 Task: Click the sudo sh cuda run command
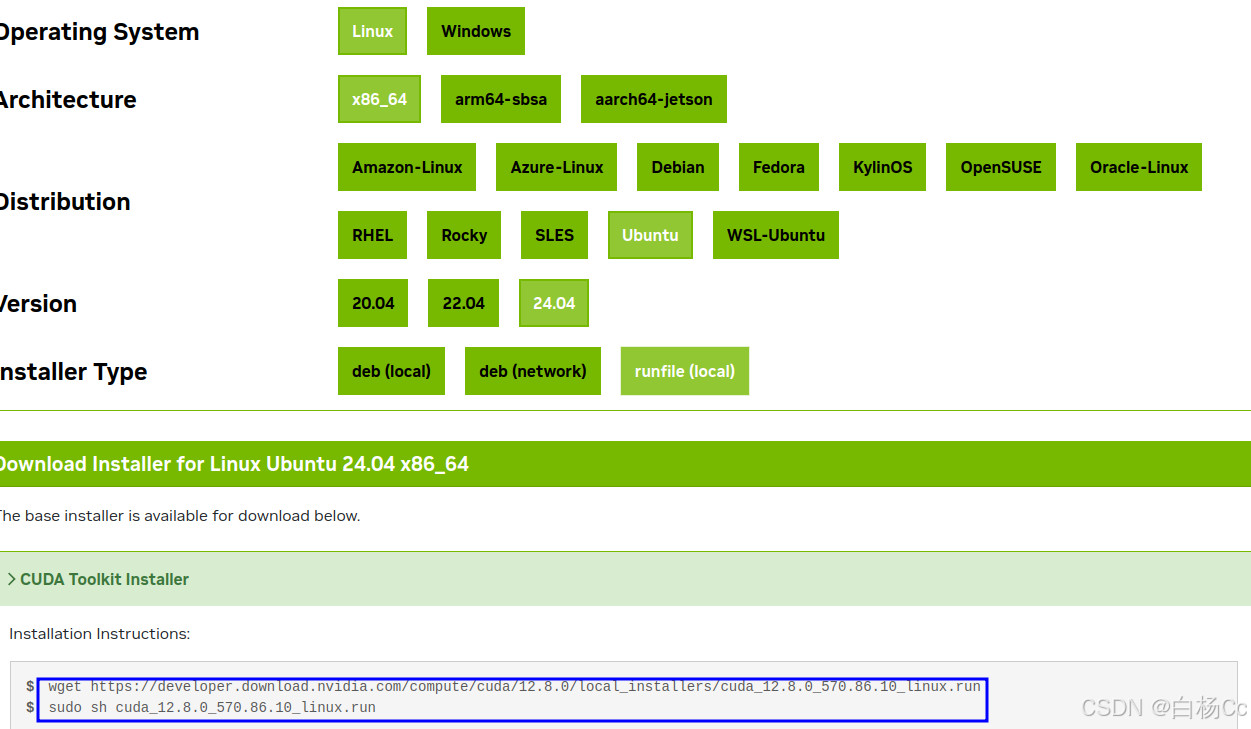click(x=212, y=708)
